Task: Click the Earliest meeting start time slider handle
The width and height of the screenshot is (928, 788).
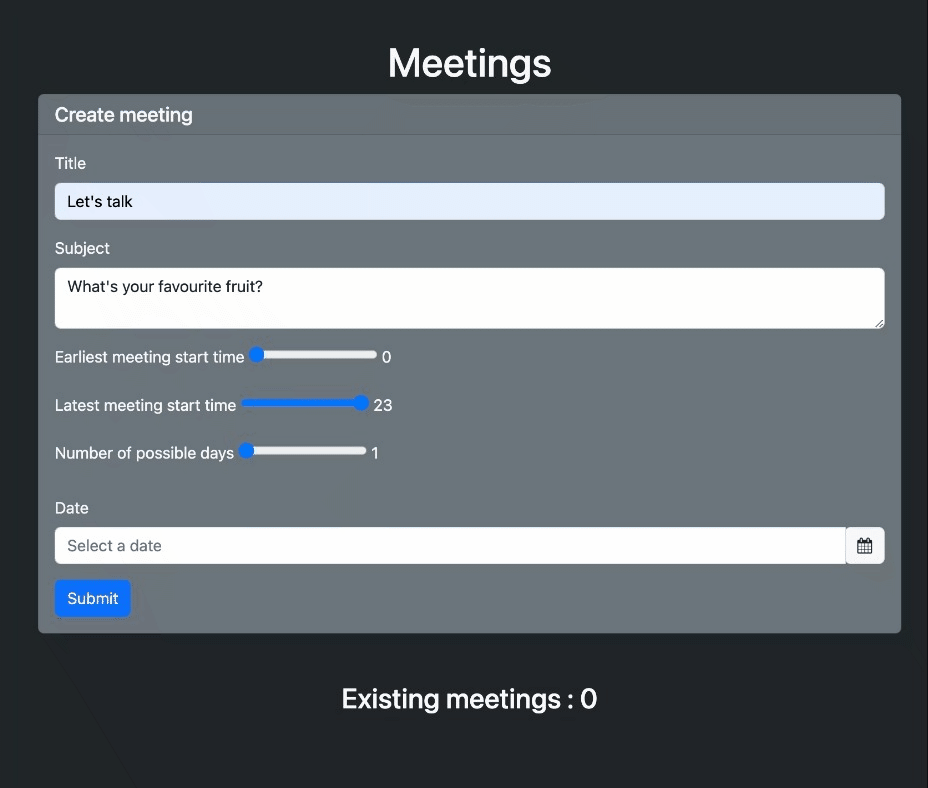Action: 257,355
